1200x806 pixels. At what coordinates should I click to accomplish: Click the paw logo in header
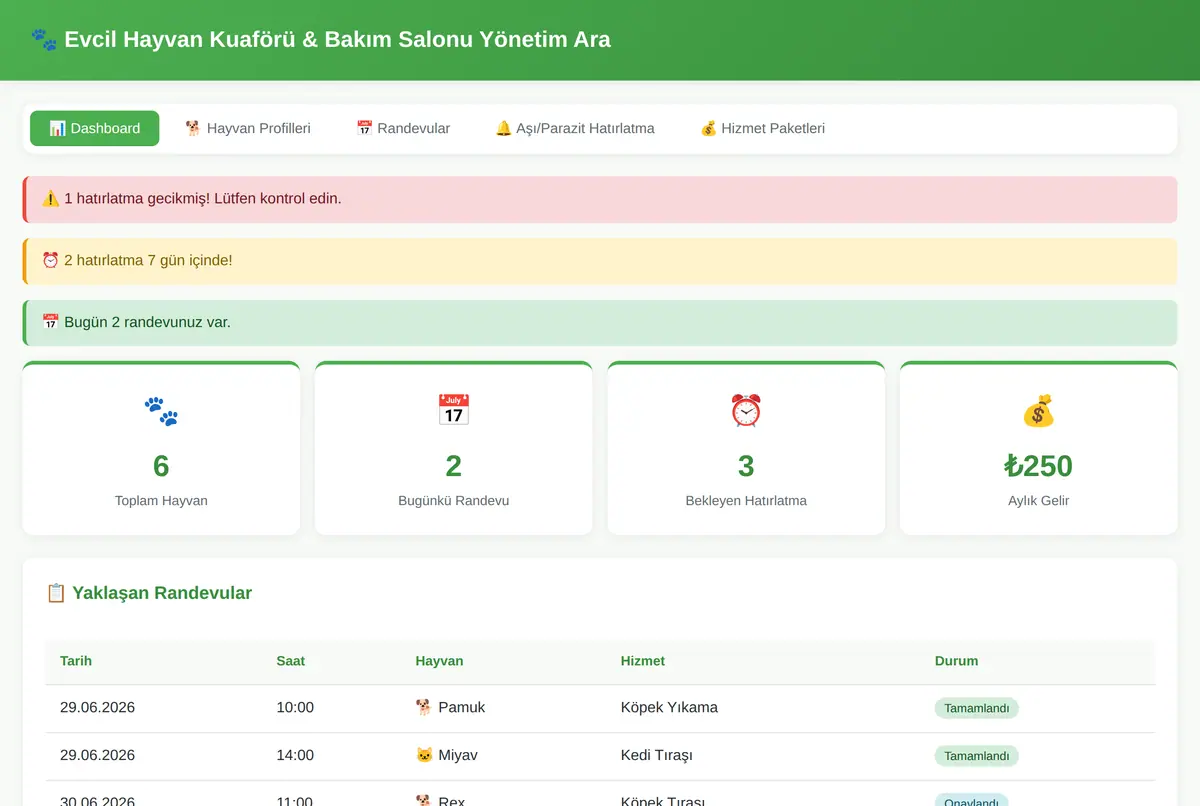(44, 40)
